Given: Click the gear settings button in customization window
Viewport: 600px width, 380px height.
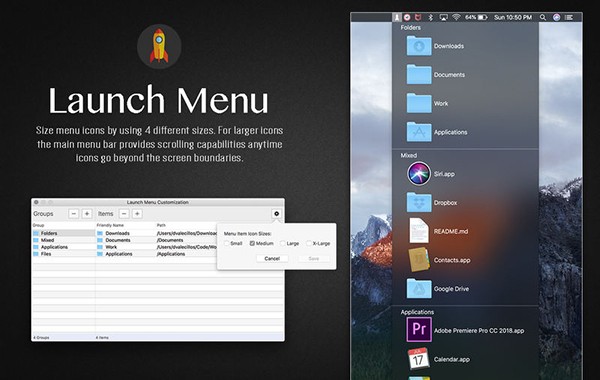Looking at the screenshot, I should [276, 214].
